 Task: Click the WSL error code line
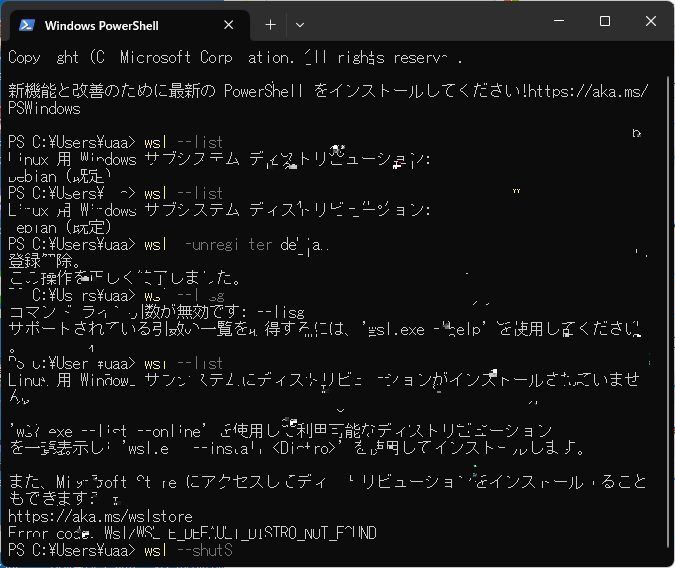pyautogui.click(x=192, y=534)
